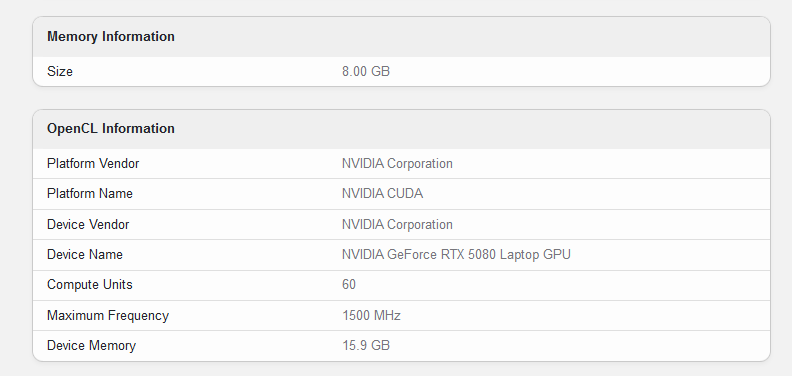Select NVIDIA Corporation device vendor value
Screen dimensions: 792x376
tap(397, 224)
